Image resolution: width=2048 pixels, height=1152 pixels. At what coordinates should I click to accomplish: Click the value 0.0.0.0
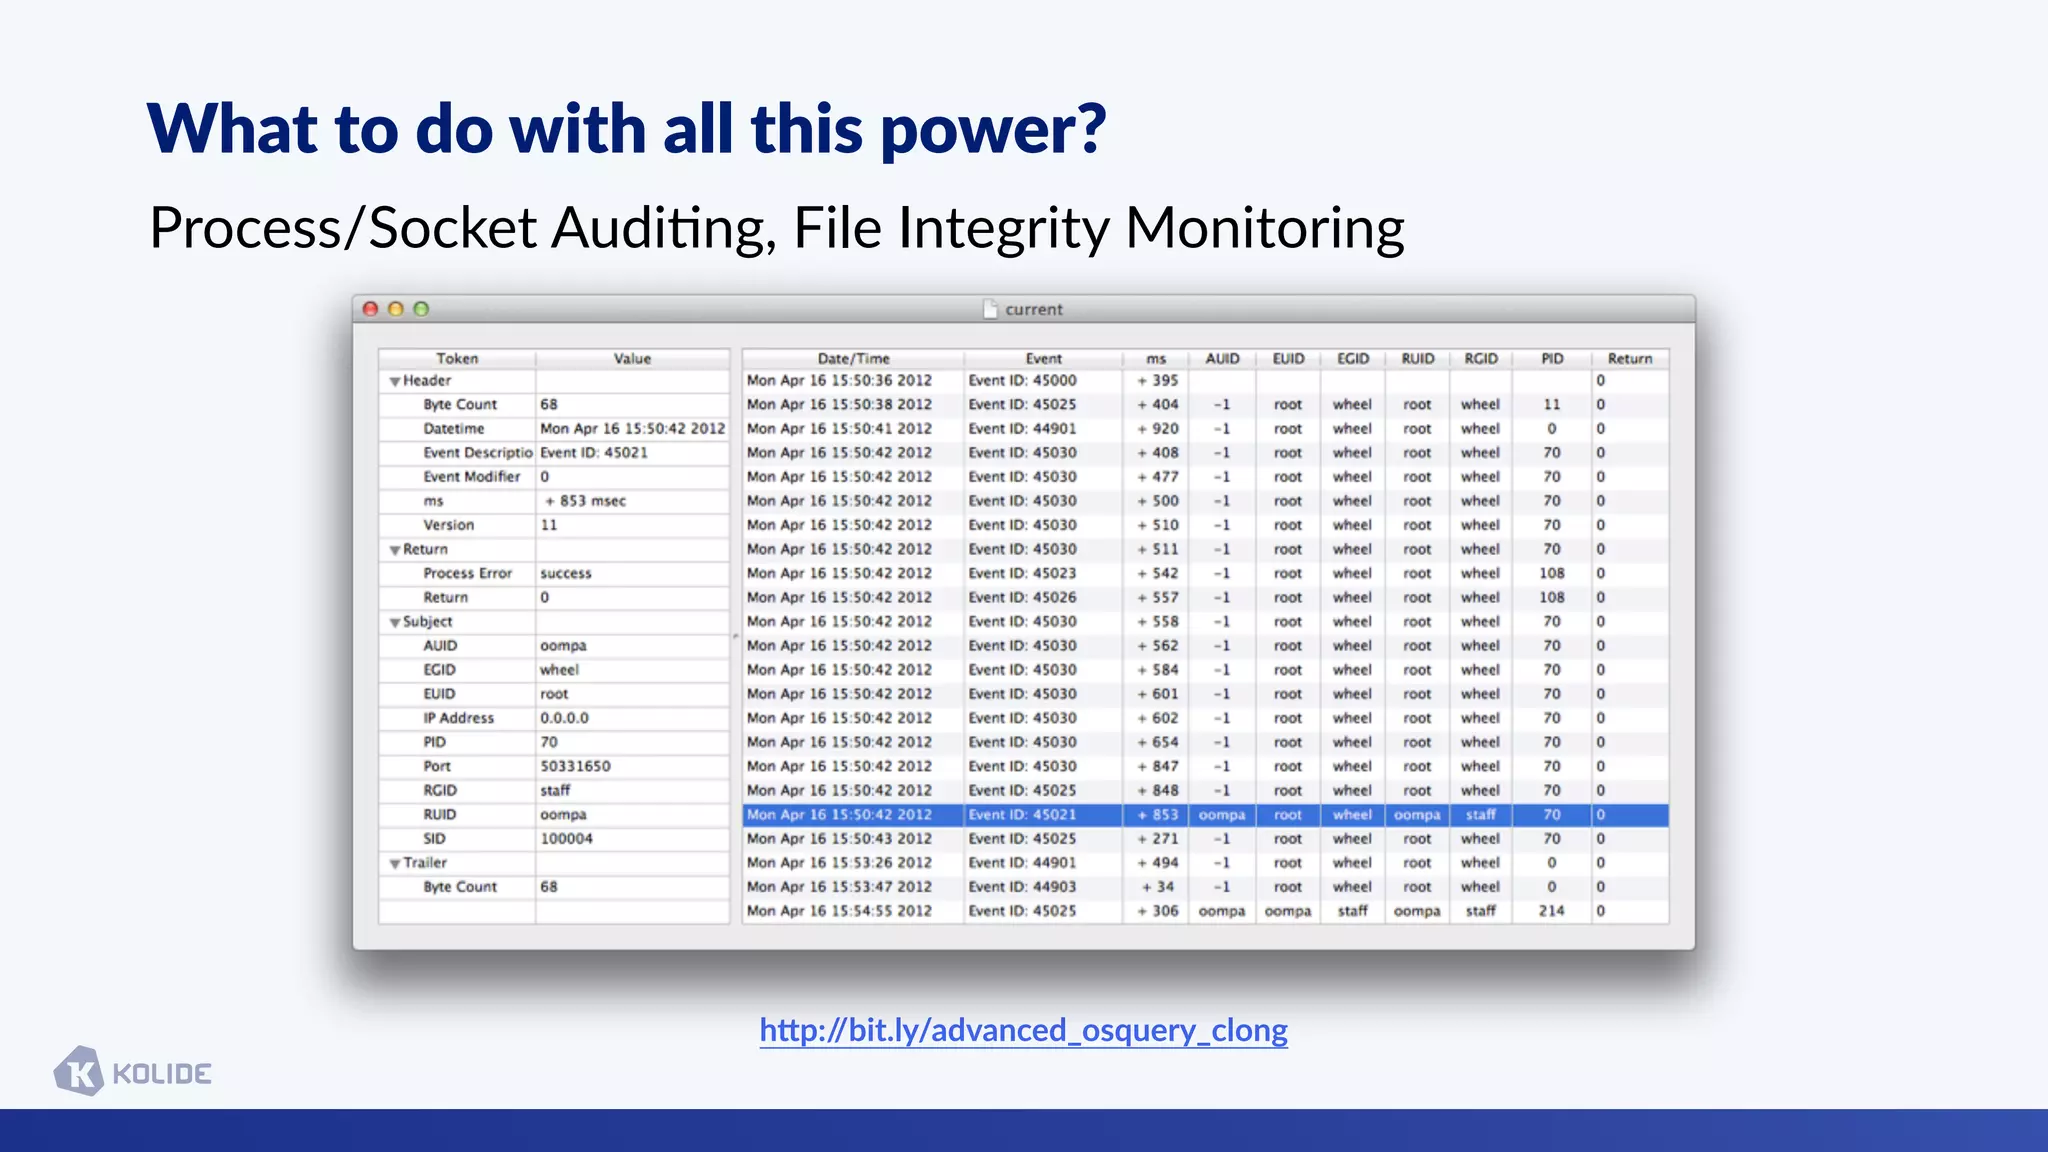pyautogui.click(x=564, y=718)
